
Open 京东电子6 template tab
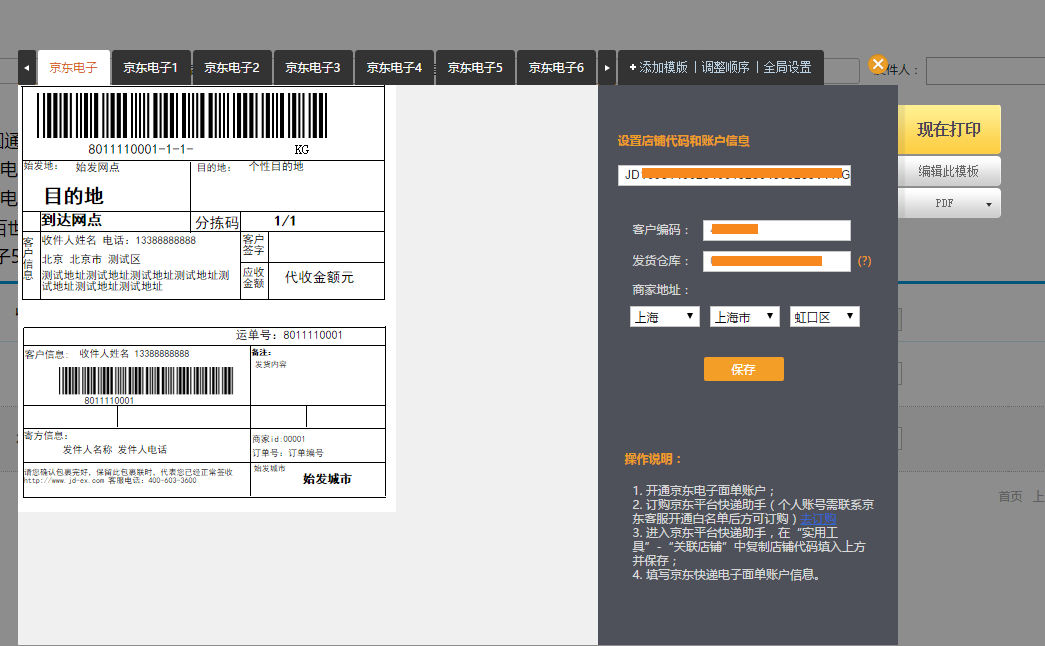point(556,68)
